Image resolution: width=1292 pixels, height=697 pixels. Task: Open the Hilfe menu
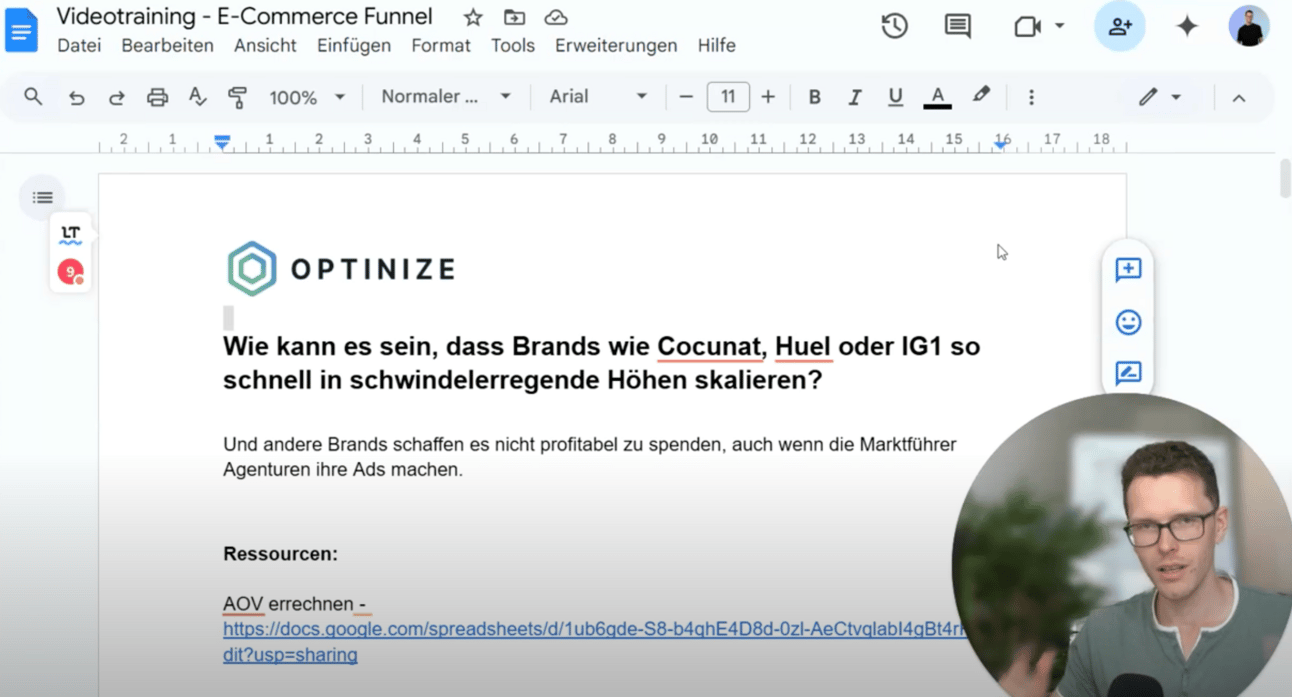(716, 46)
